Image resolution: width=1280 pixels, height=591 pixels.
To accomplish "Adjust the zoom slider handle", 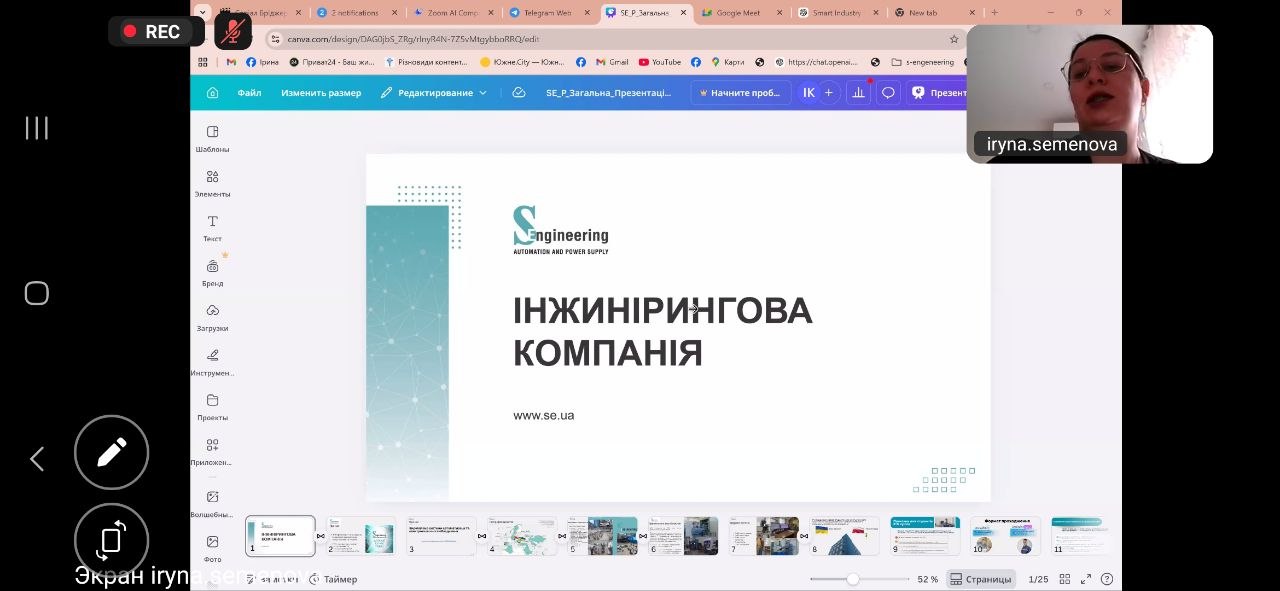I will [852, 579].
